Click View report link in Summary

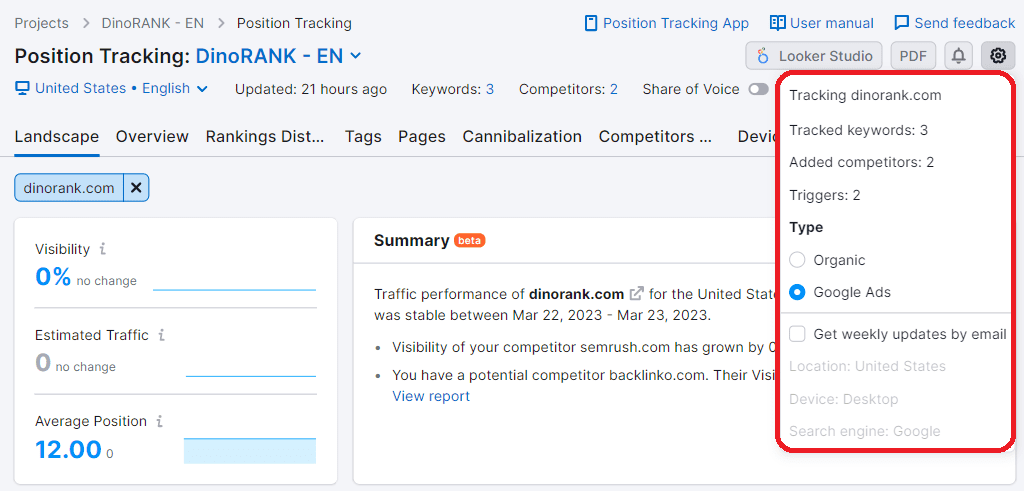(x=431, y=396)
